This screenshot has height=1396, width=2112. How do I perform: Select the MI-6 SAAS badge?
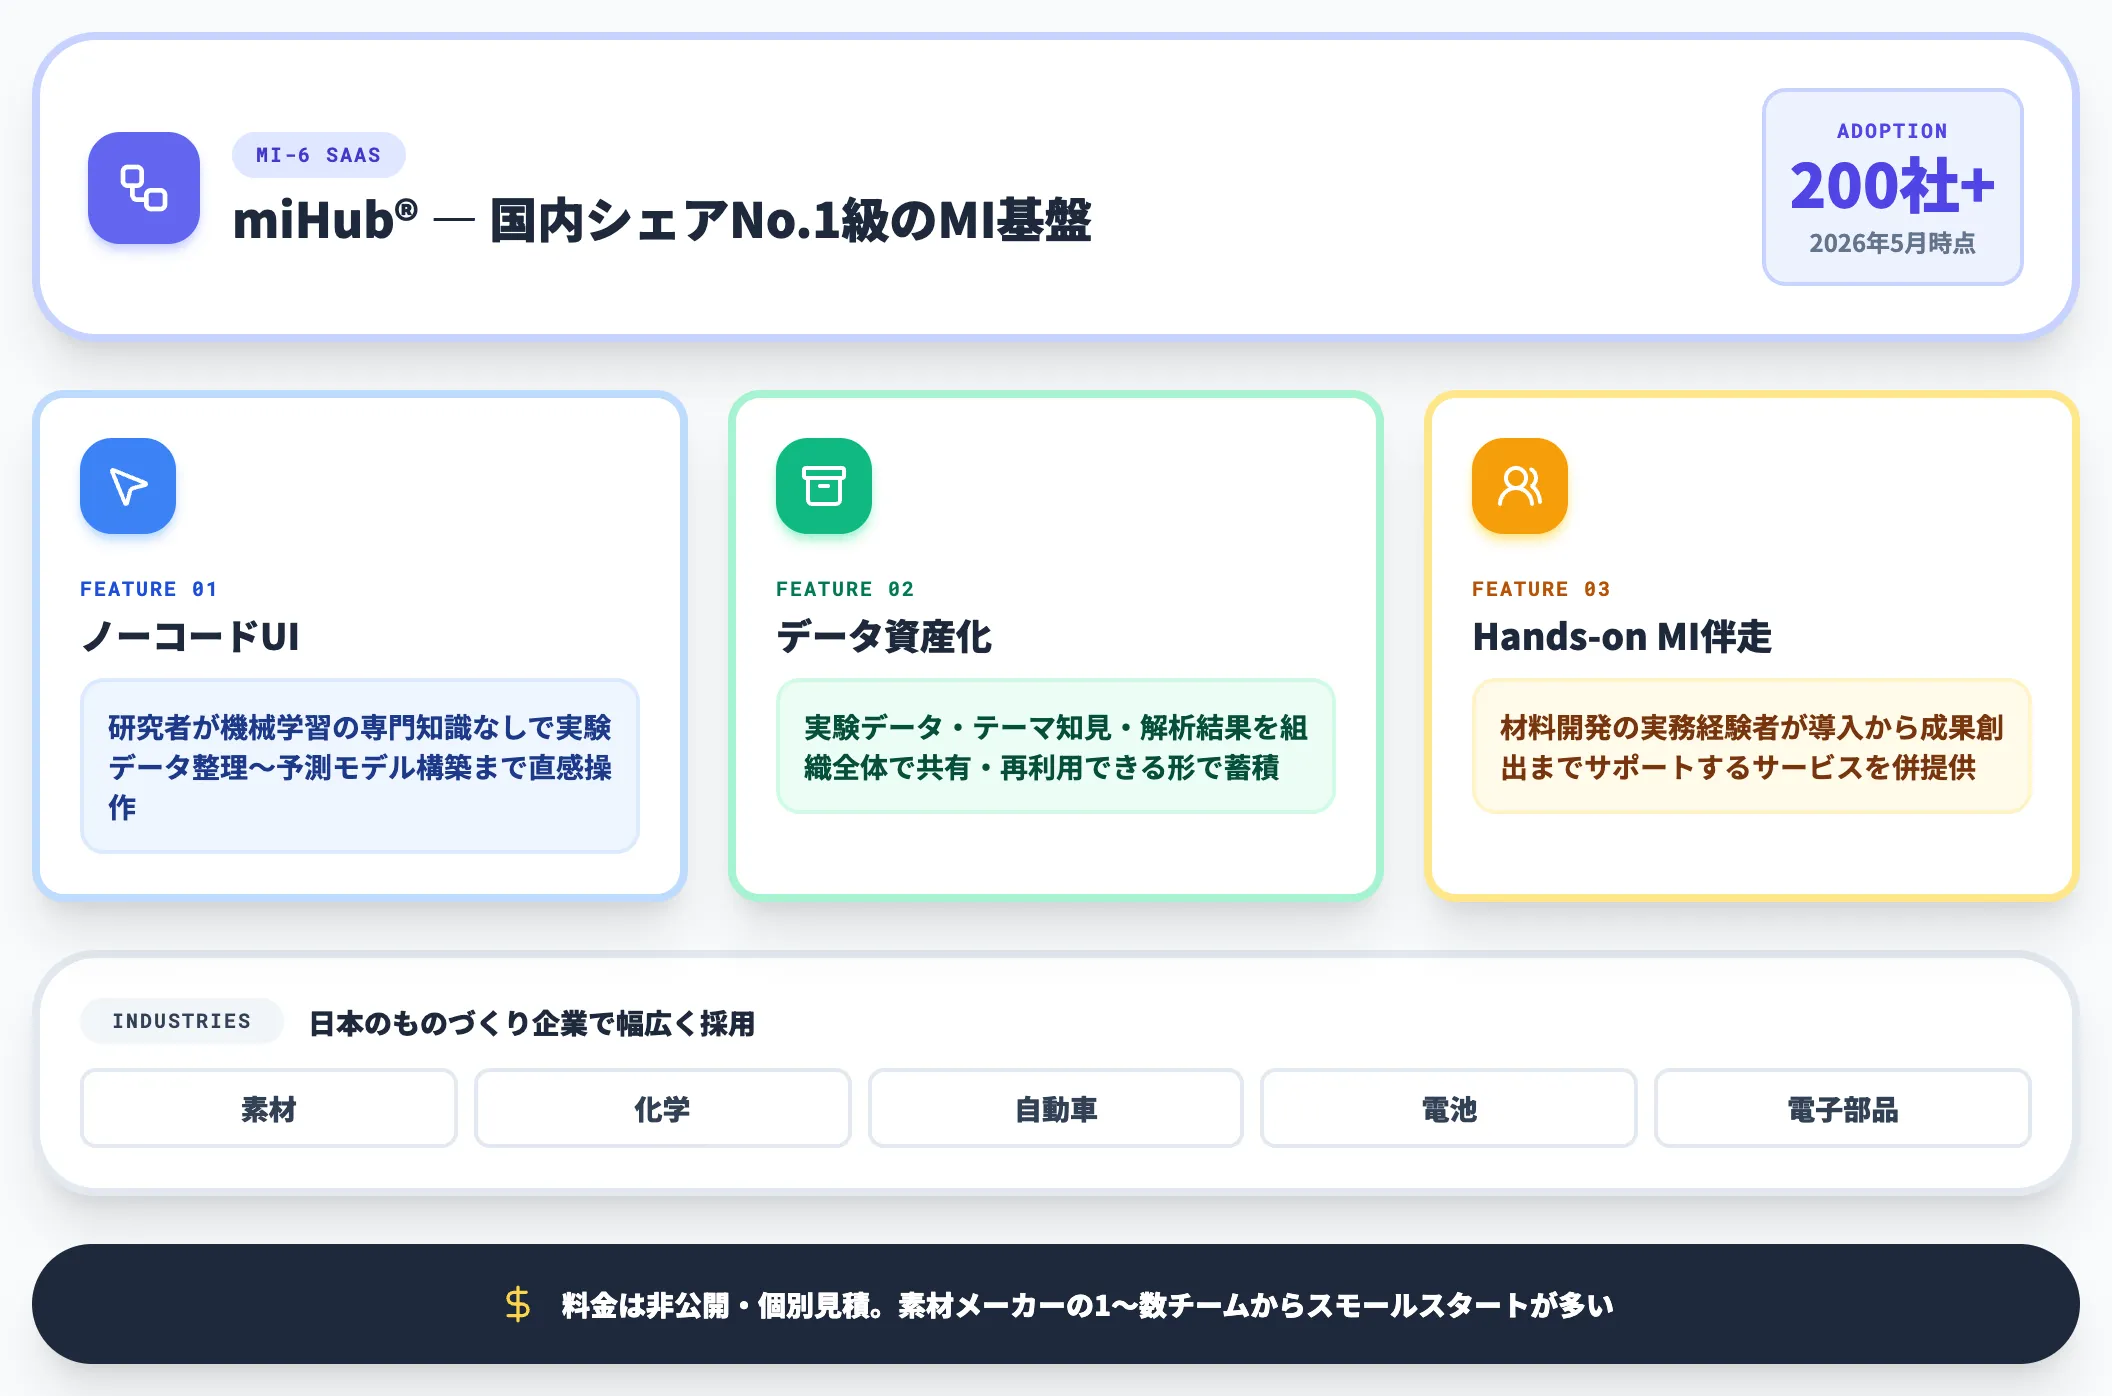[x=319, y=155]
